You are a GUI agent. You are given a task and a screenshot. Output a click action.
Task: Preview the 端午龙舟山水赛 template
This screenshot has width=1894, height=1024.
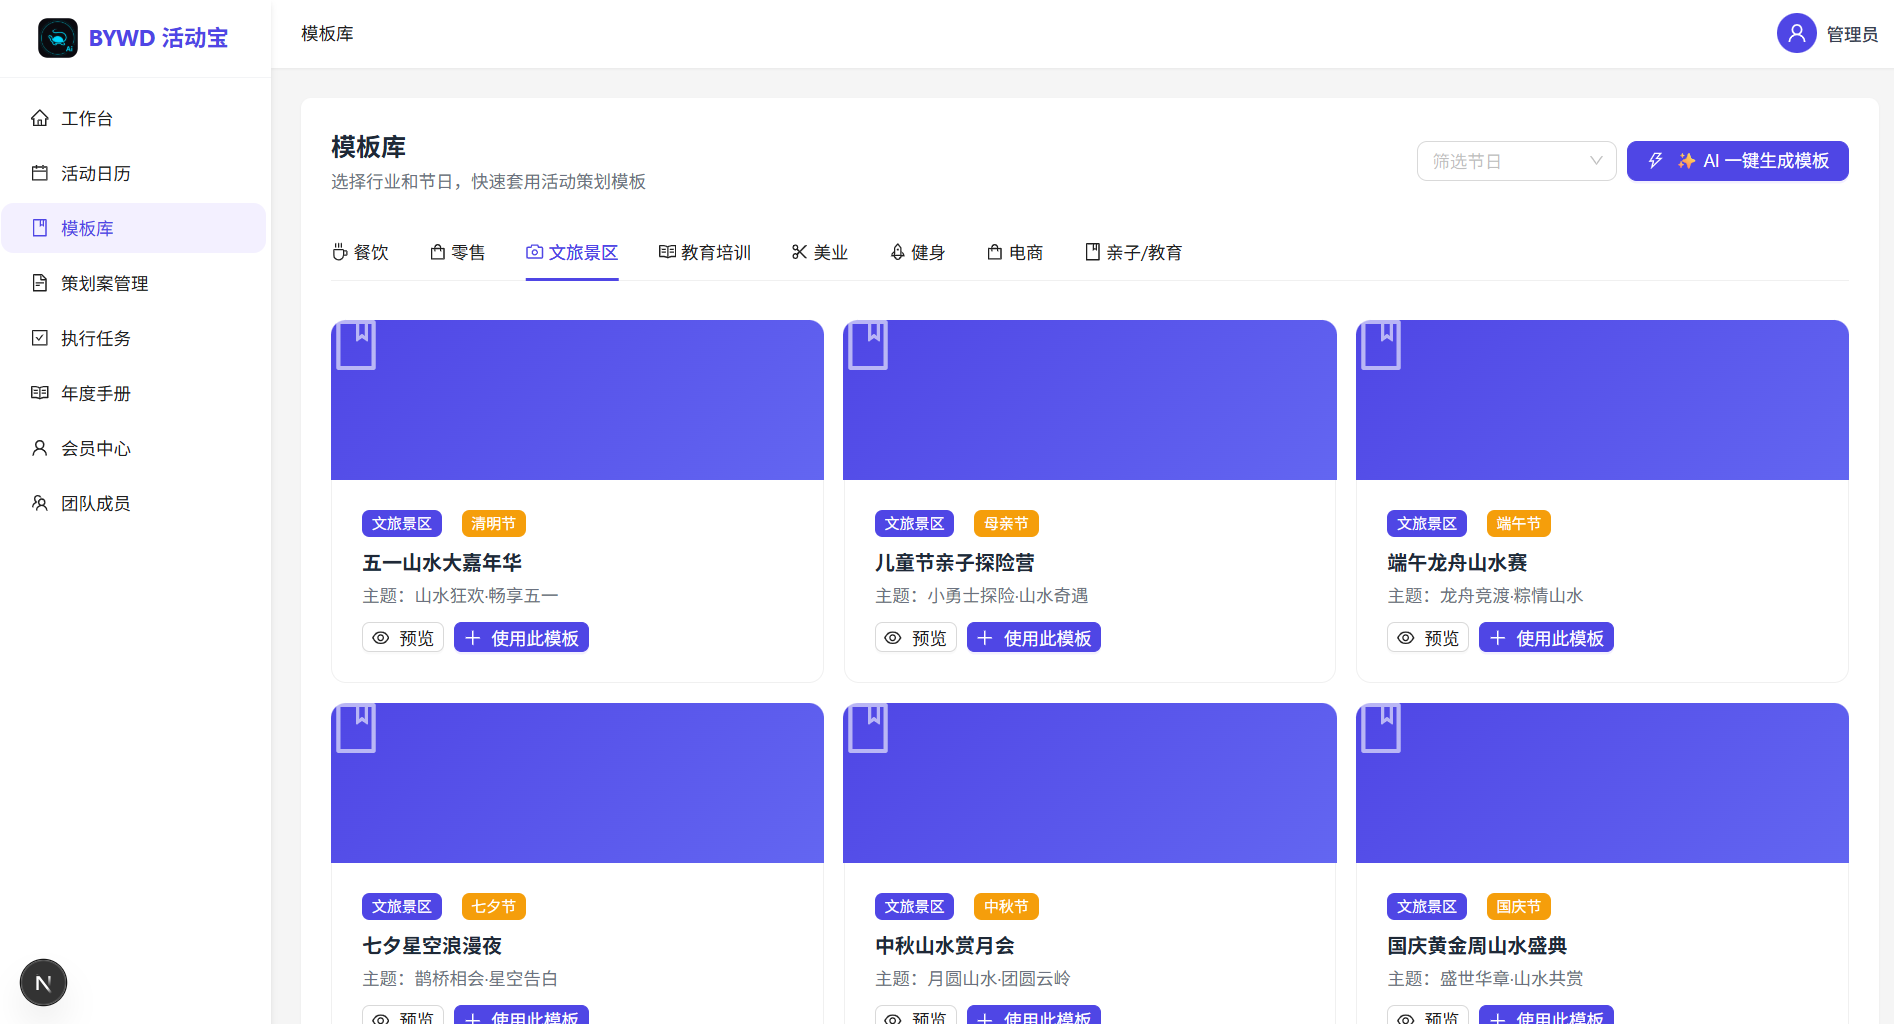[1428, 637]
